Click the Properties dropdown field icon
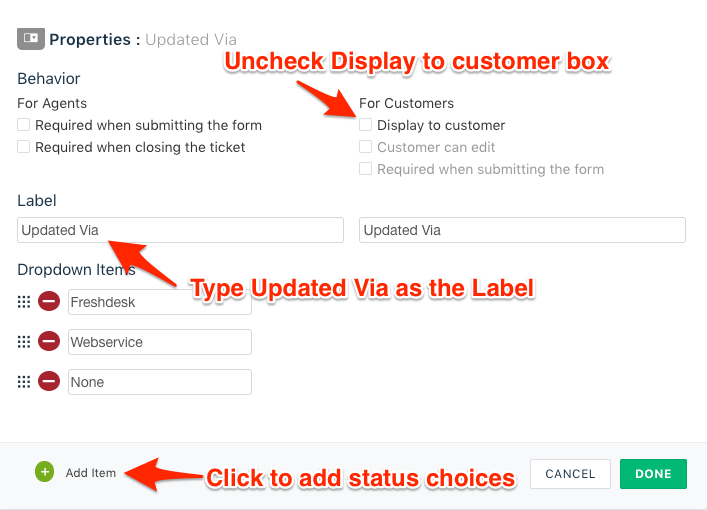The image size is (707, 510). [x=31, y=39]
